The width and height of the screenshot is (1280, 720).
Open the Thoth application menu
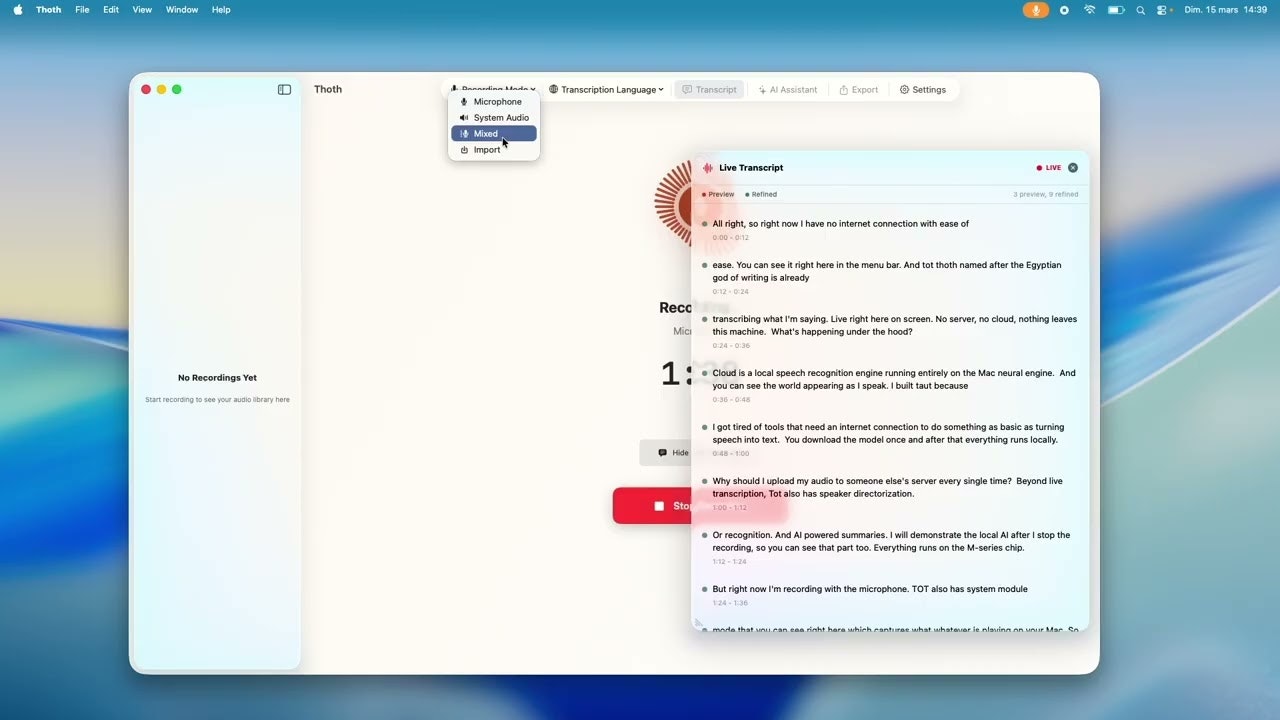[x=48, y=10]
